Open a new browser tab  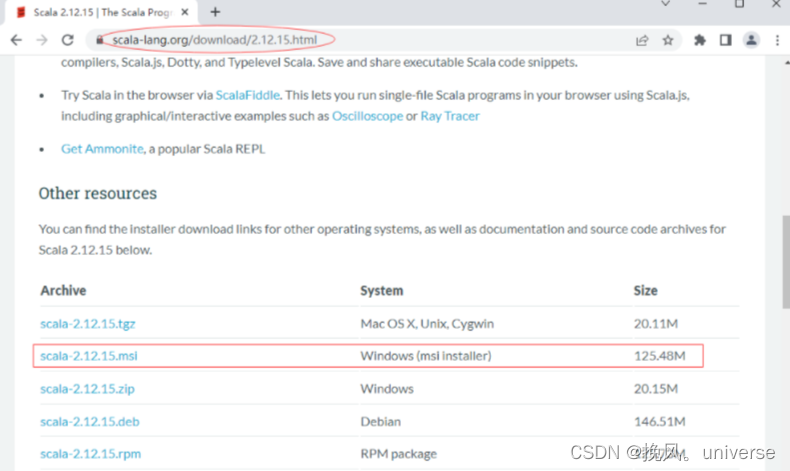[215, 12]
